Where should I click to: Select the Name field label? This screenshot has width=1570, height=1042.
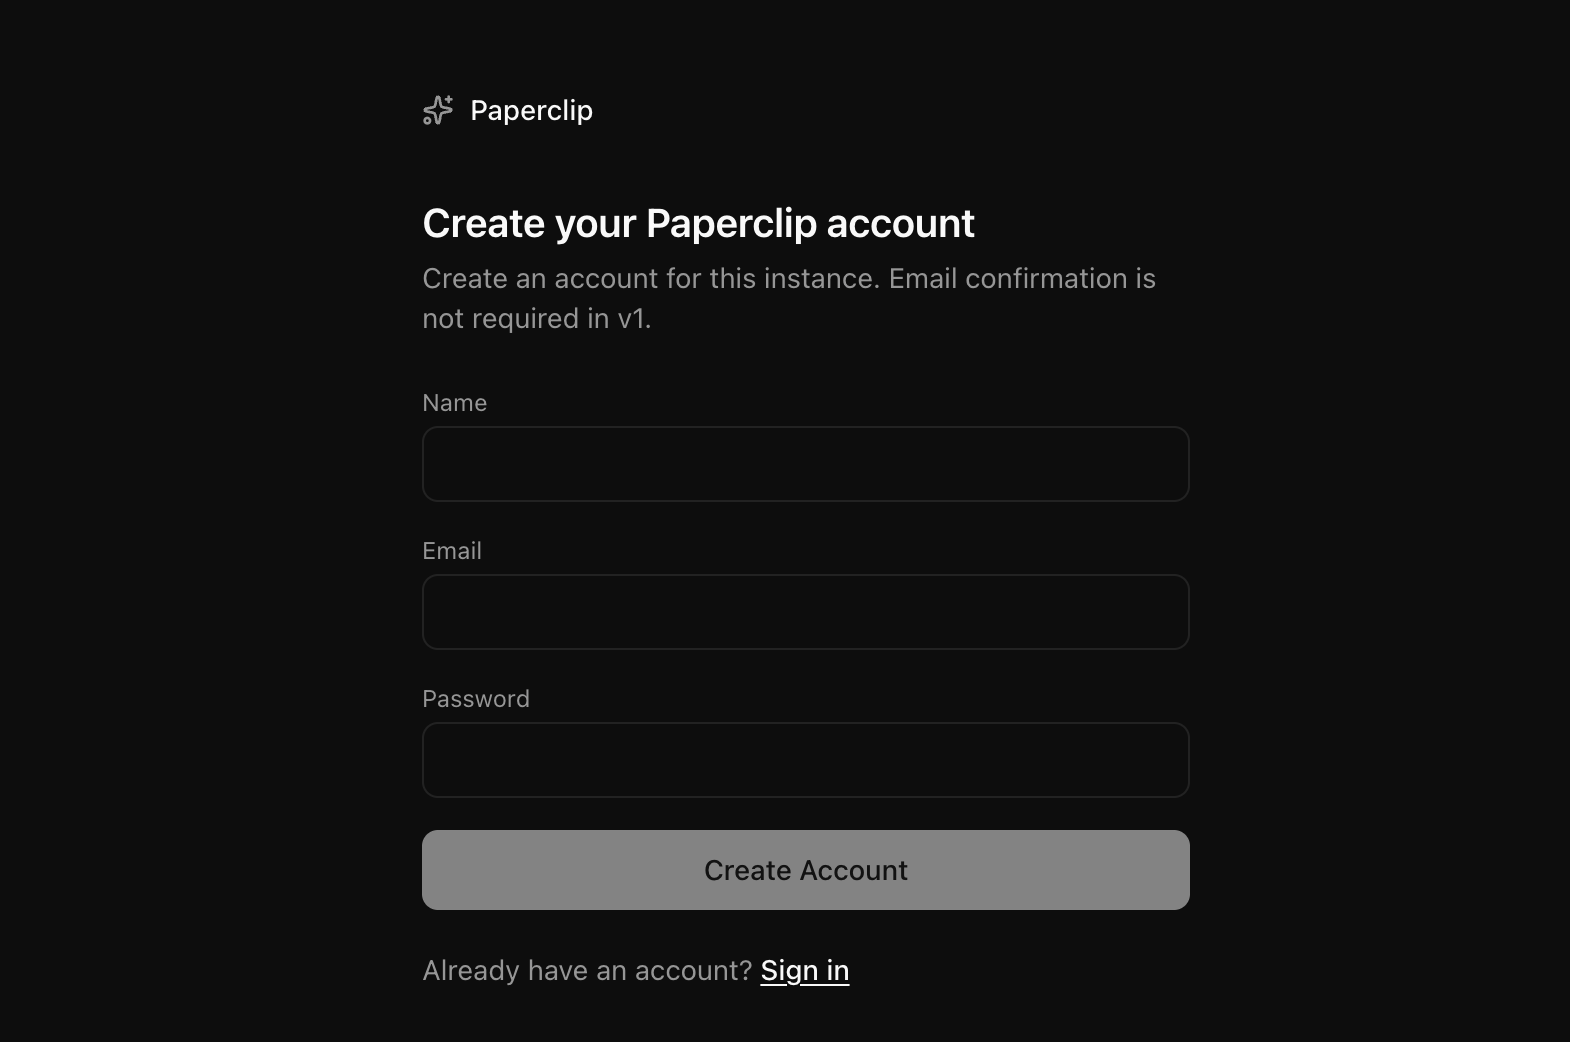[x=454, y=402]
